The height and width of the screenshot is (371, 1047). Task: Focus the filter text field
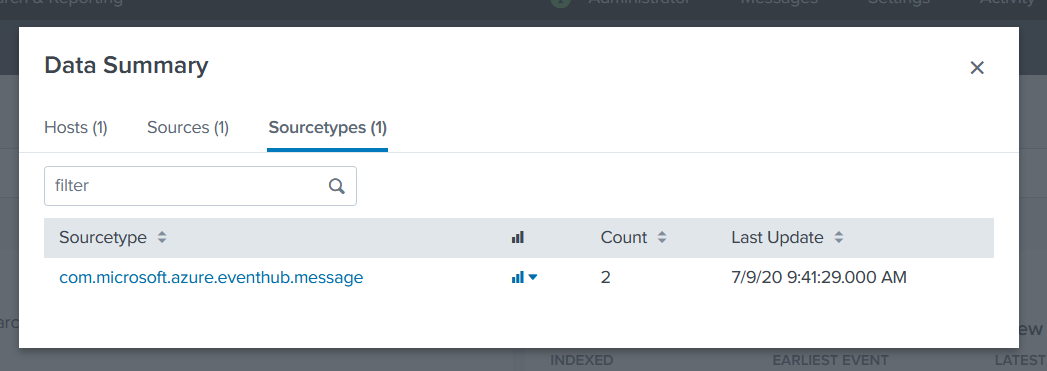[200, 186]
